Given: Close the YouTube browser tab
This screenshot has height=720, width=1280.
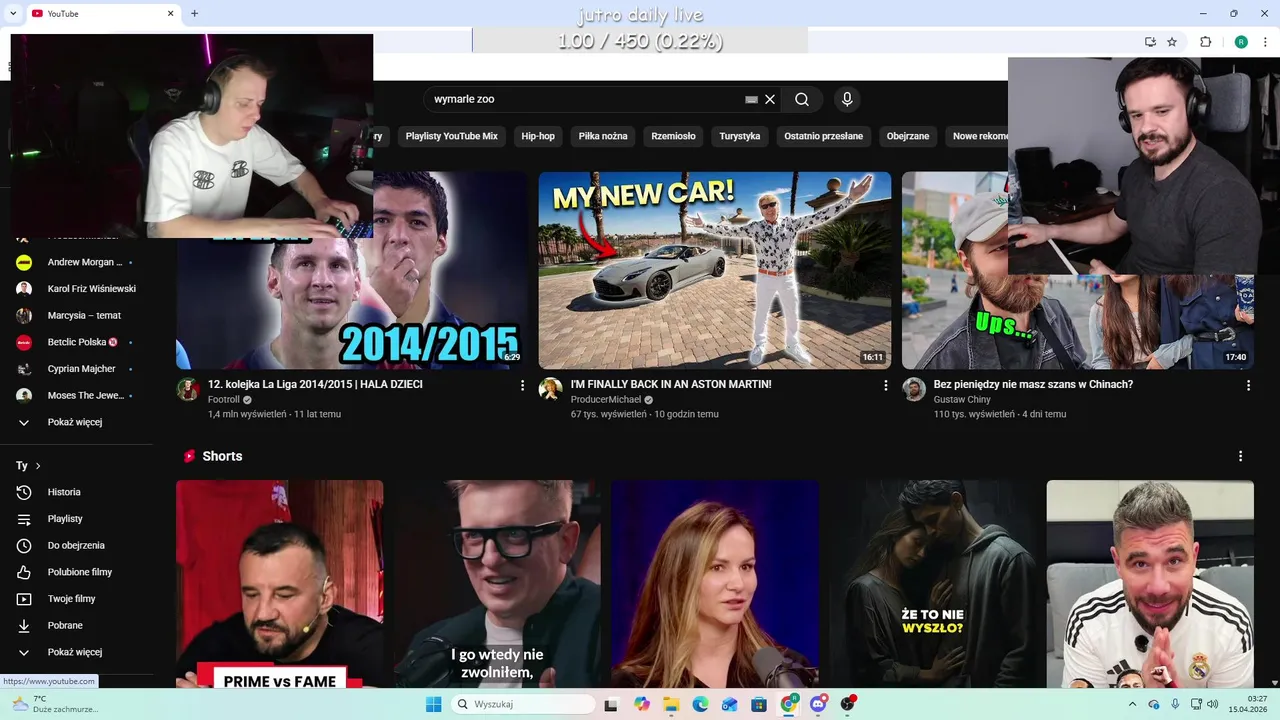Looking at the screenshot, I should (x=170, y=13).
